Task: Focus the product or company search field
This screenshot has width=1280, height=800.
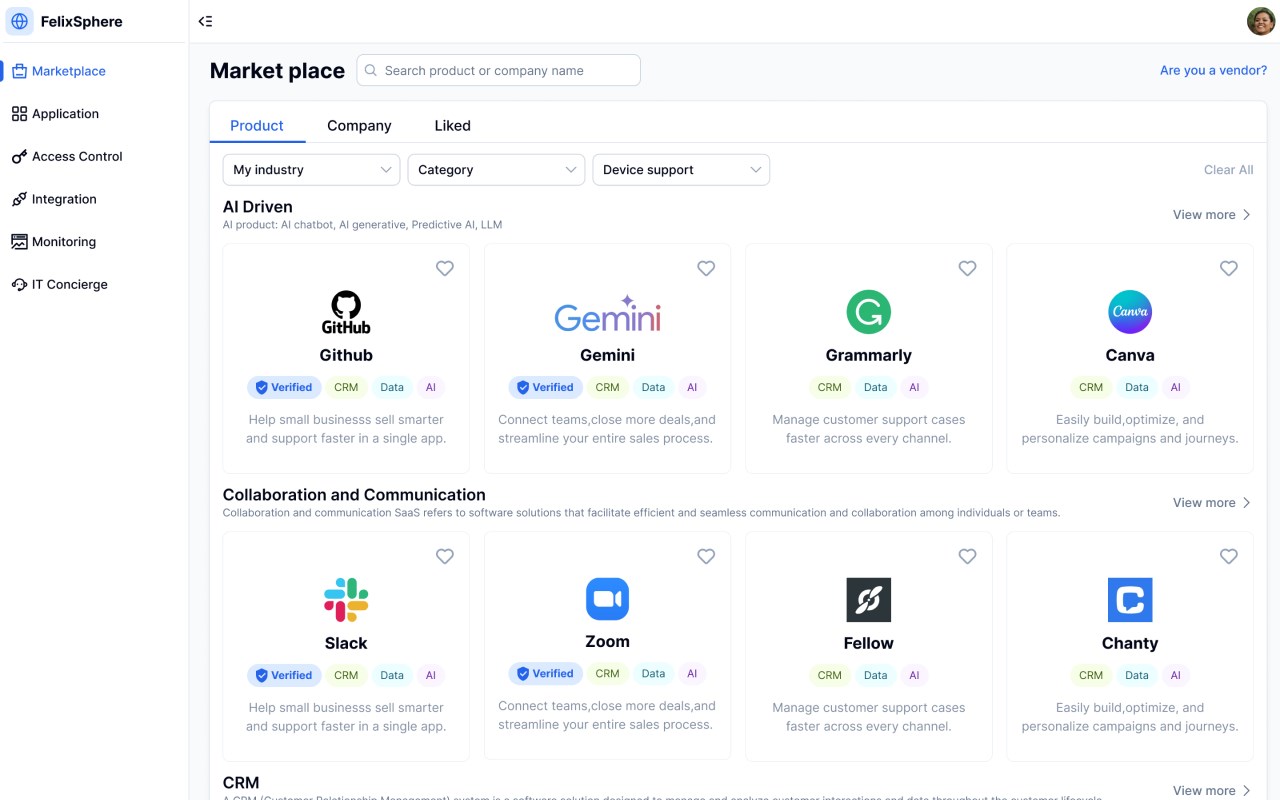Action: coord(498,70)
